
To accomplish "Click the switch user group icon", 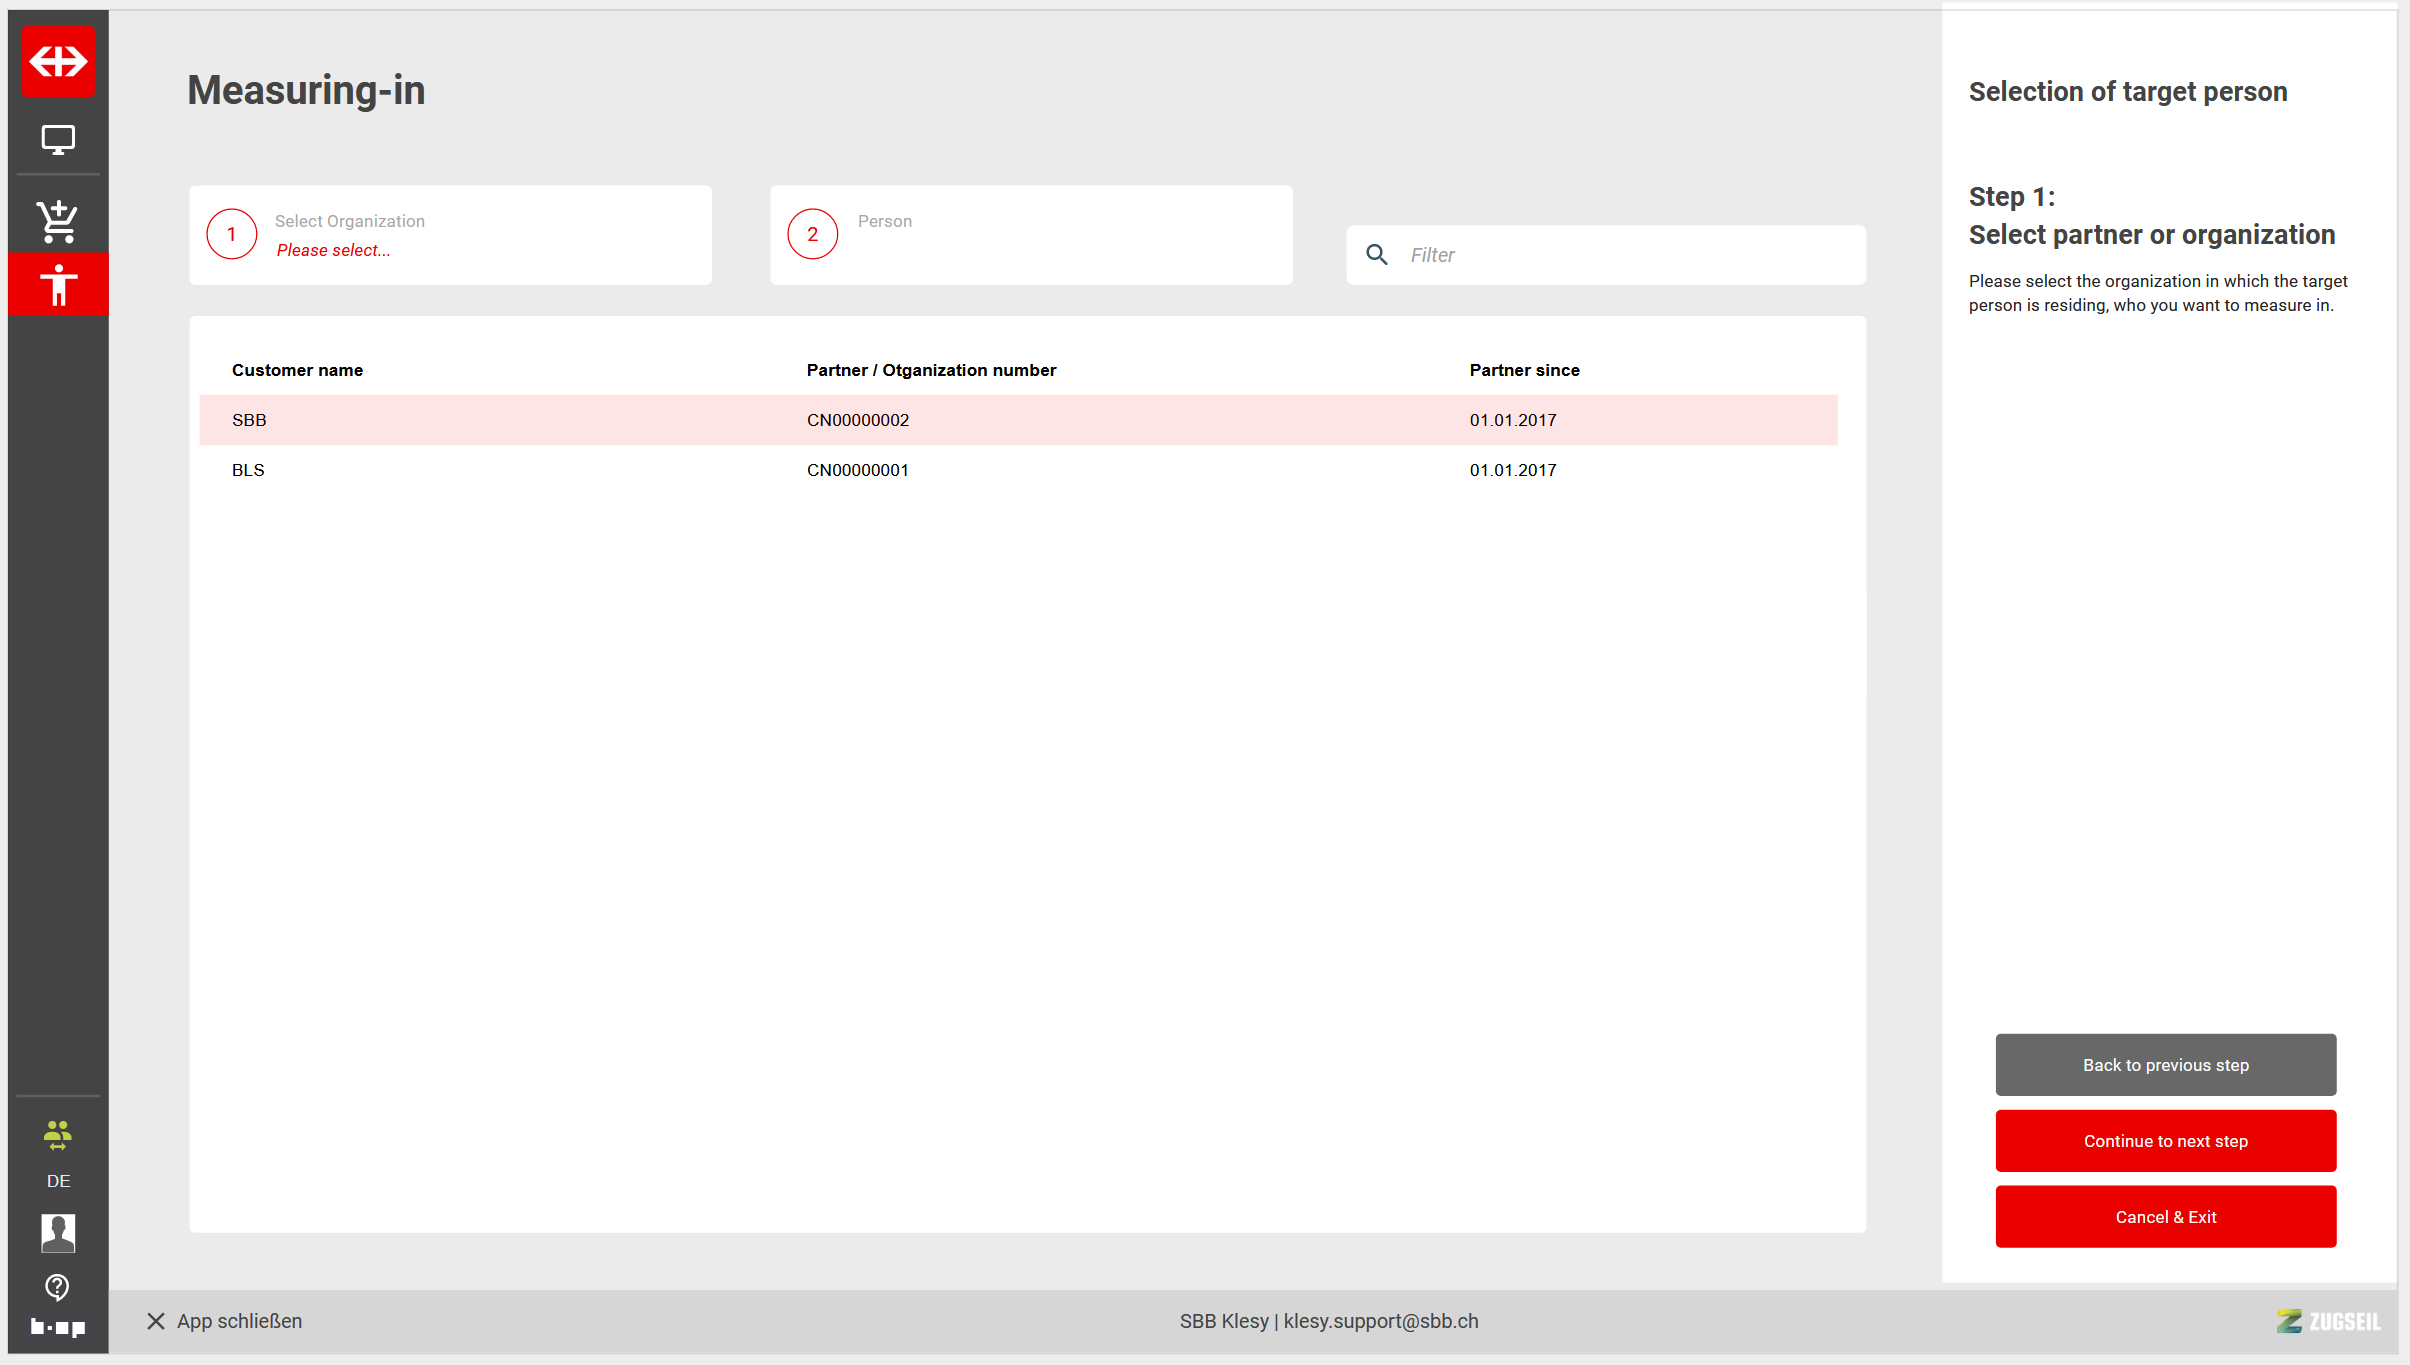I will click(x=58, y=1134).
